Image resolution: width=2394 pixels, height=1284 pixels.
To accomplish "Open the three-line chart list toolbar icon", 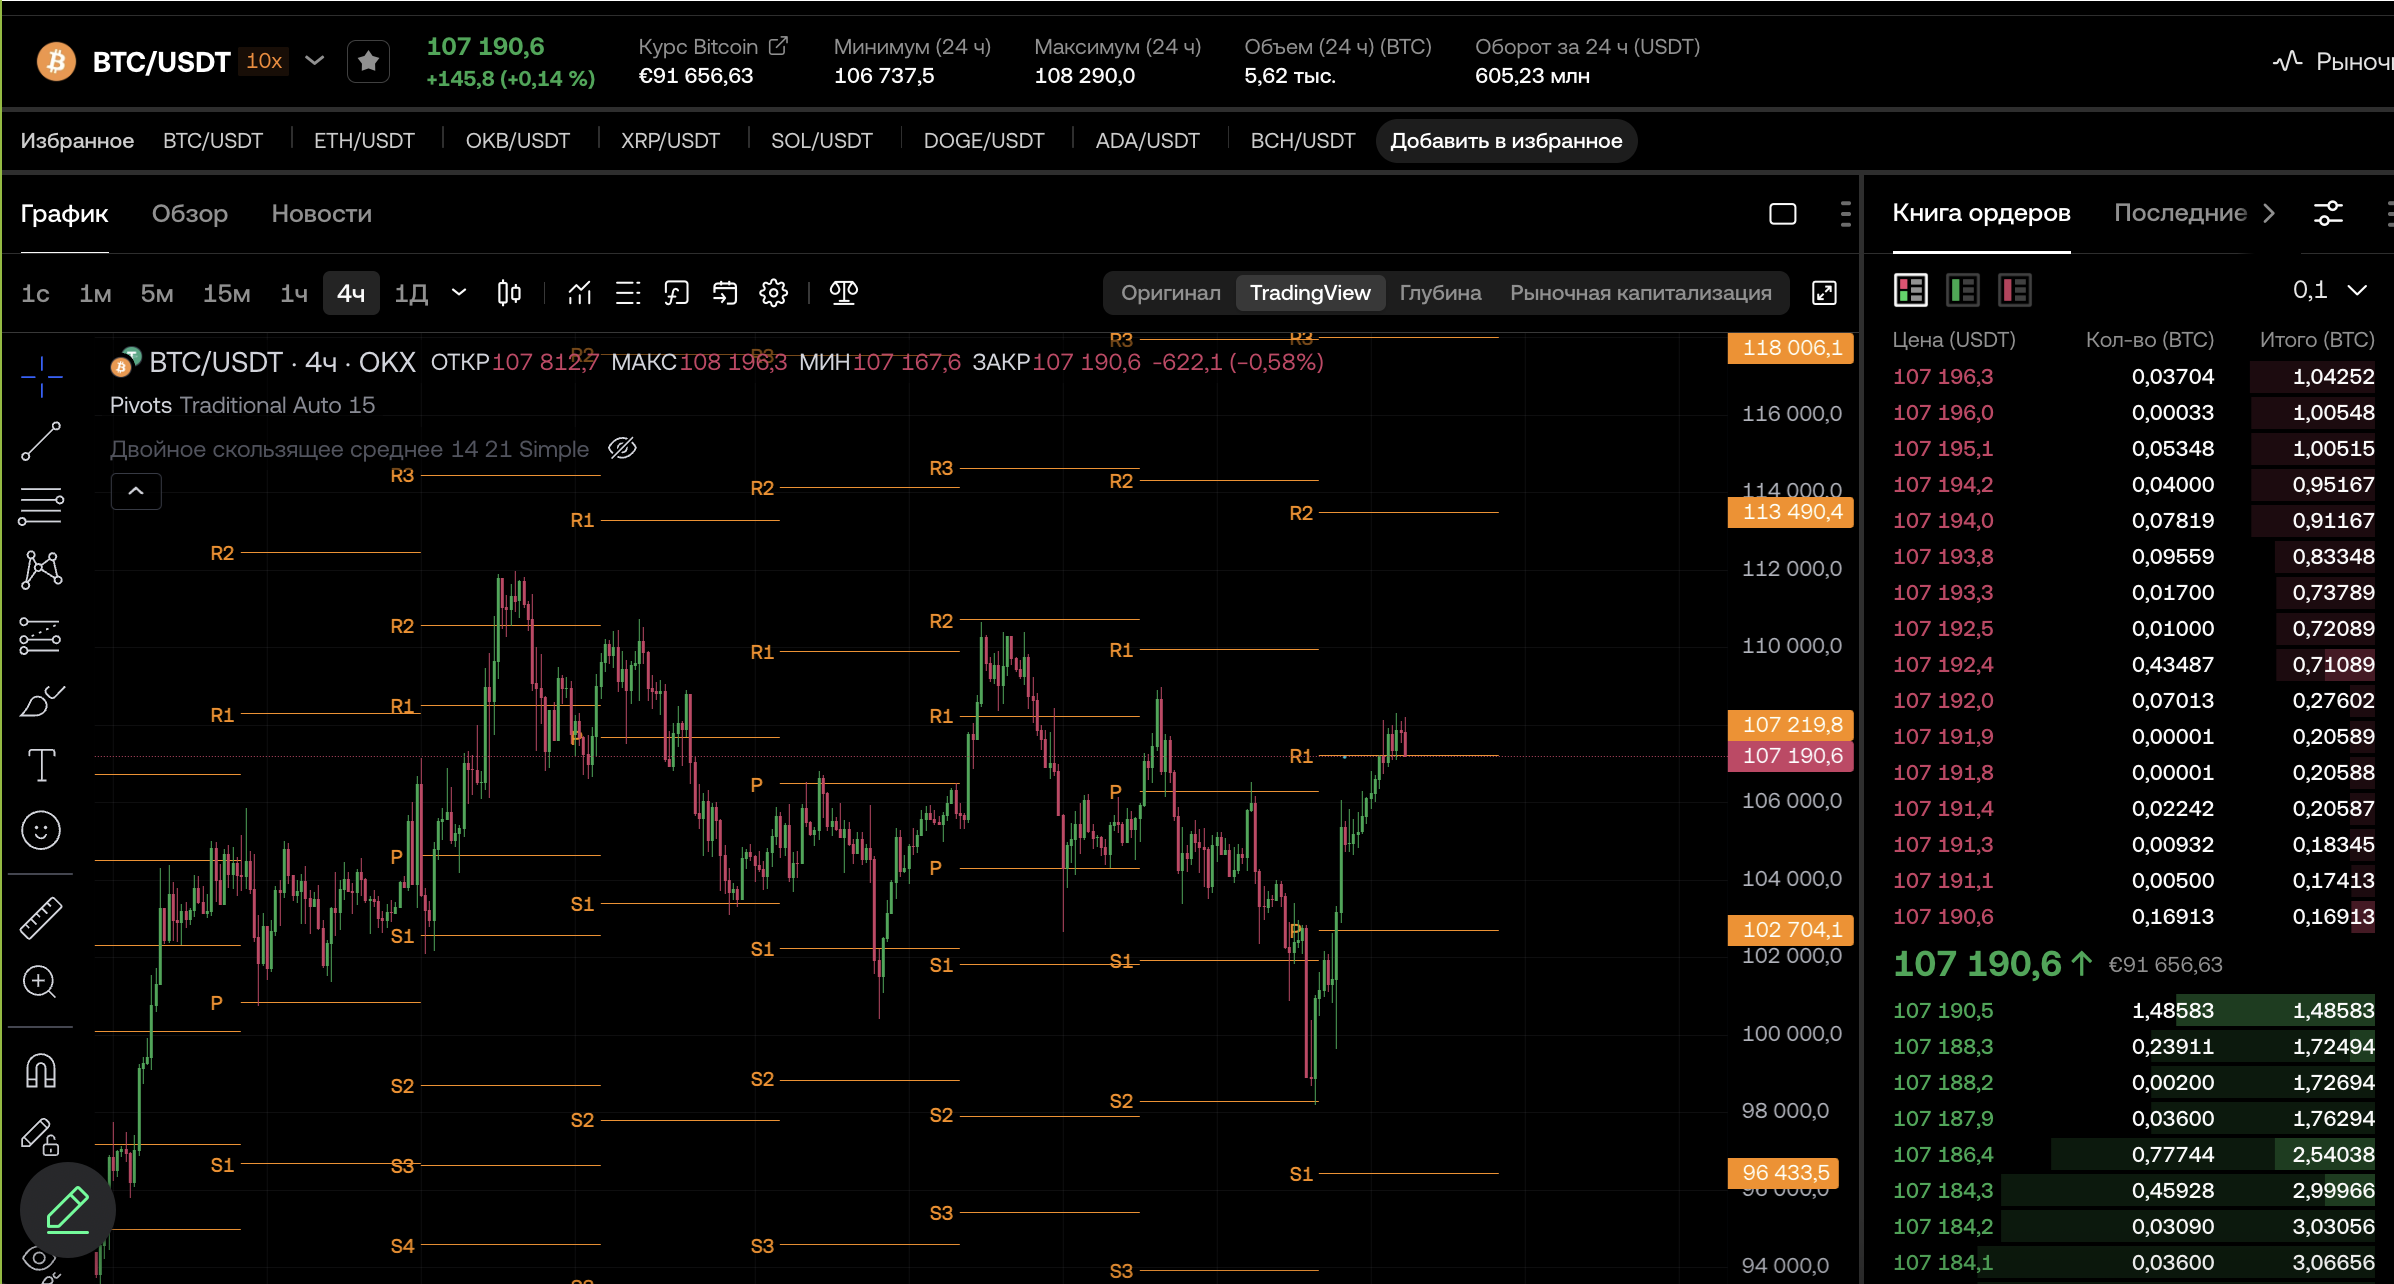I will tap(628, 293).
